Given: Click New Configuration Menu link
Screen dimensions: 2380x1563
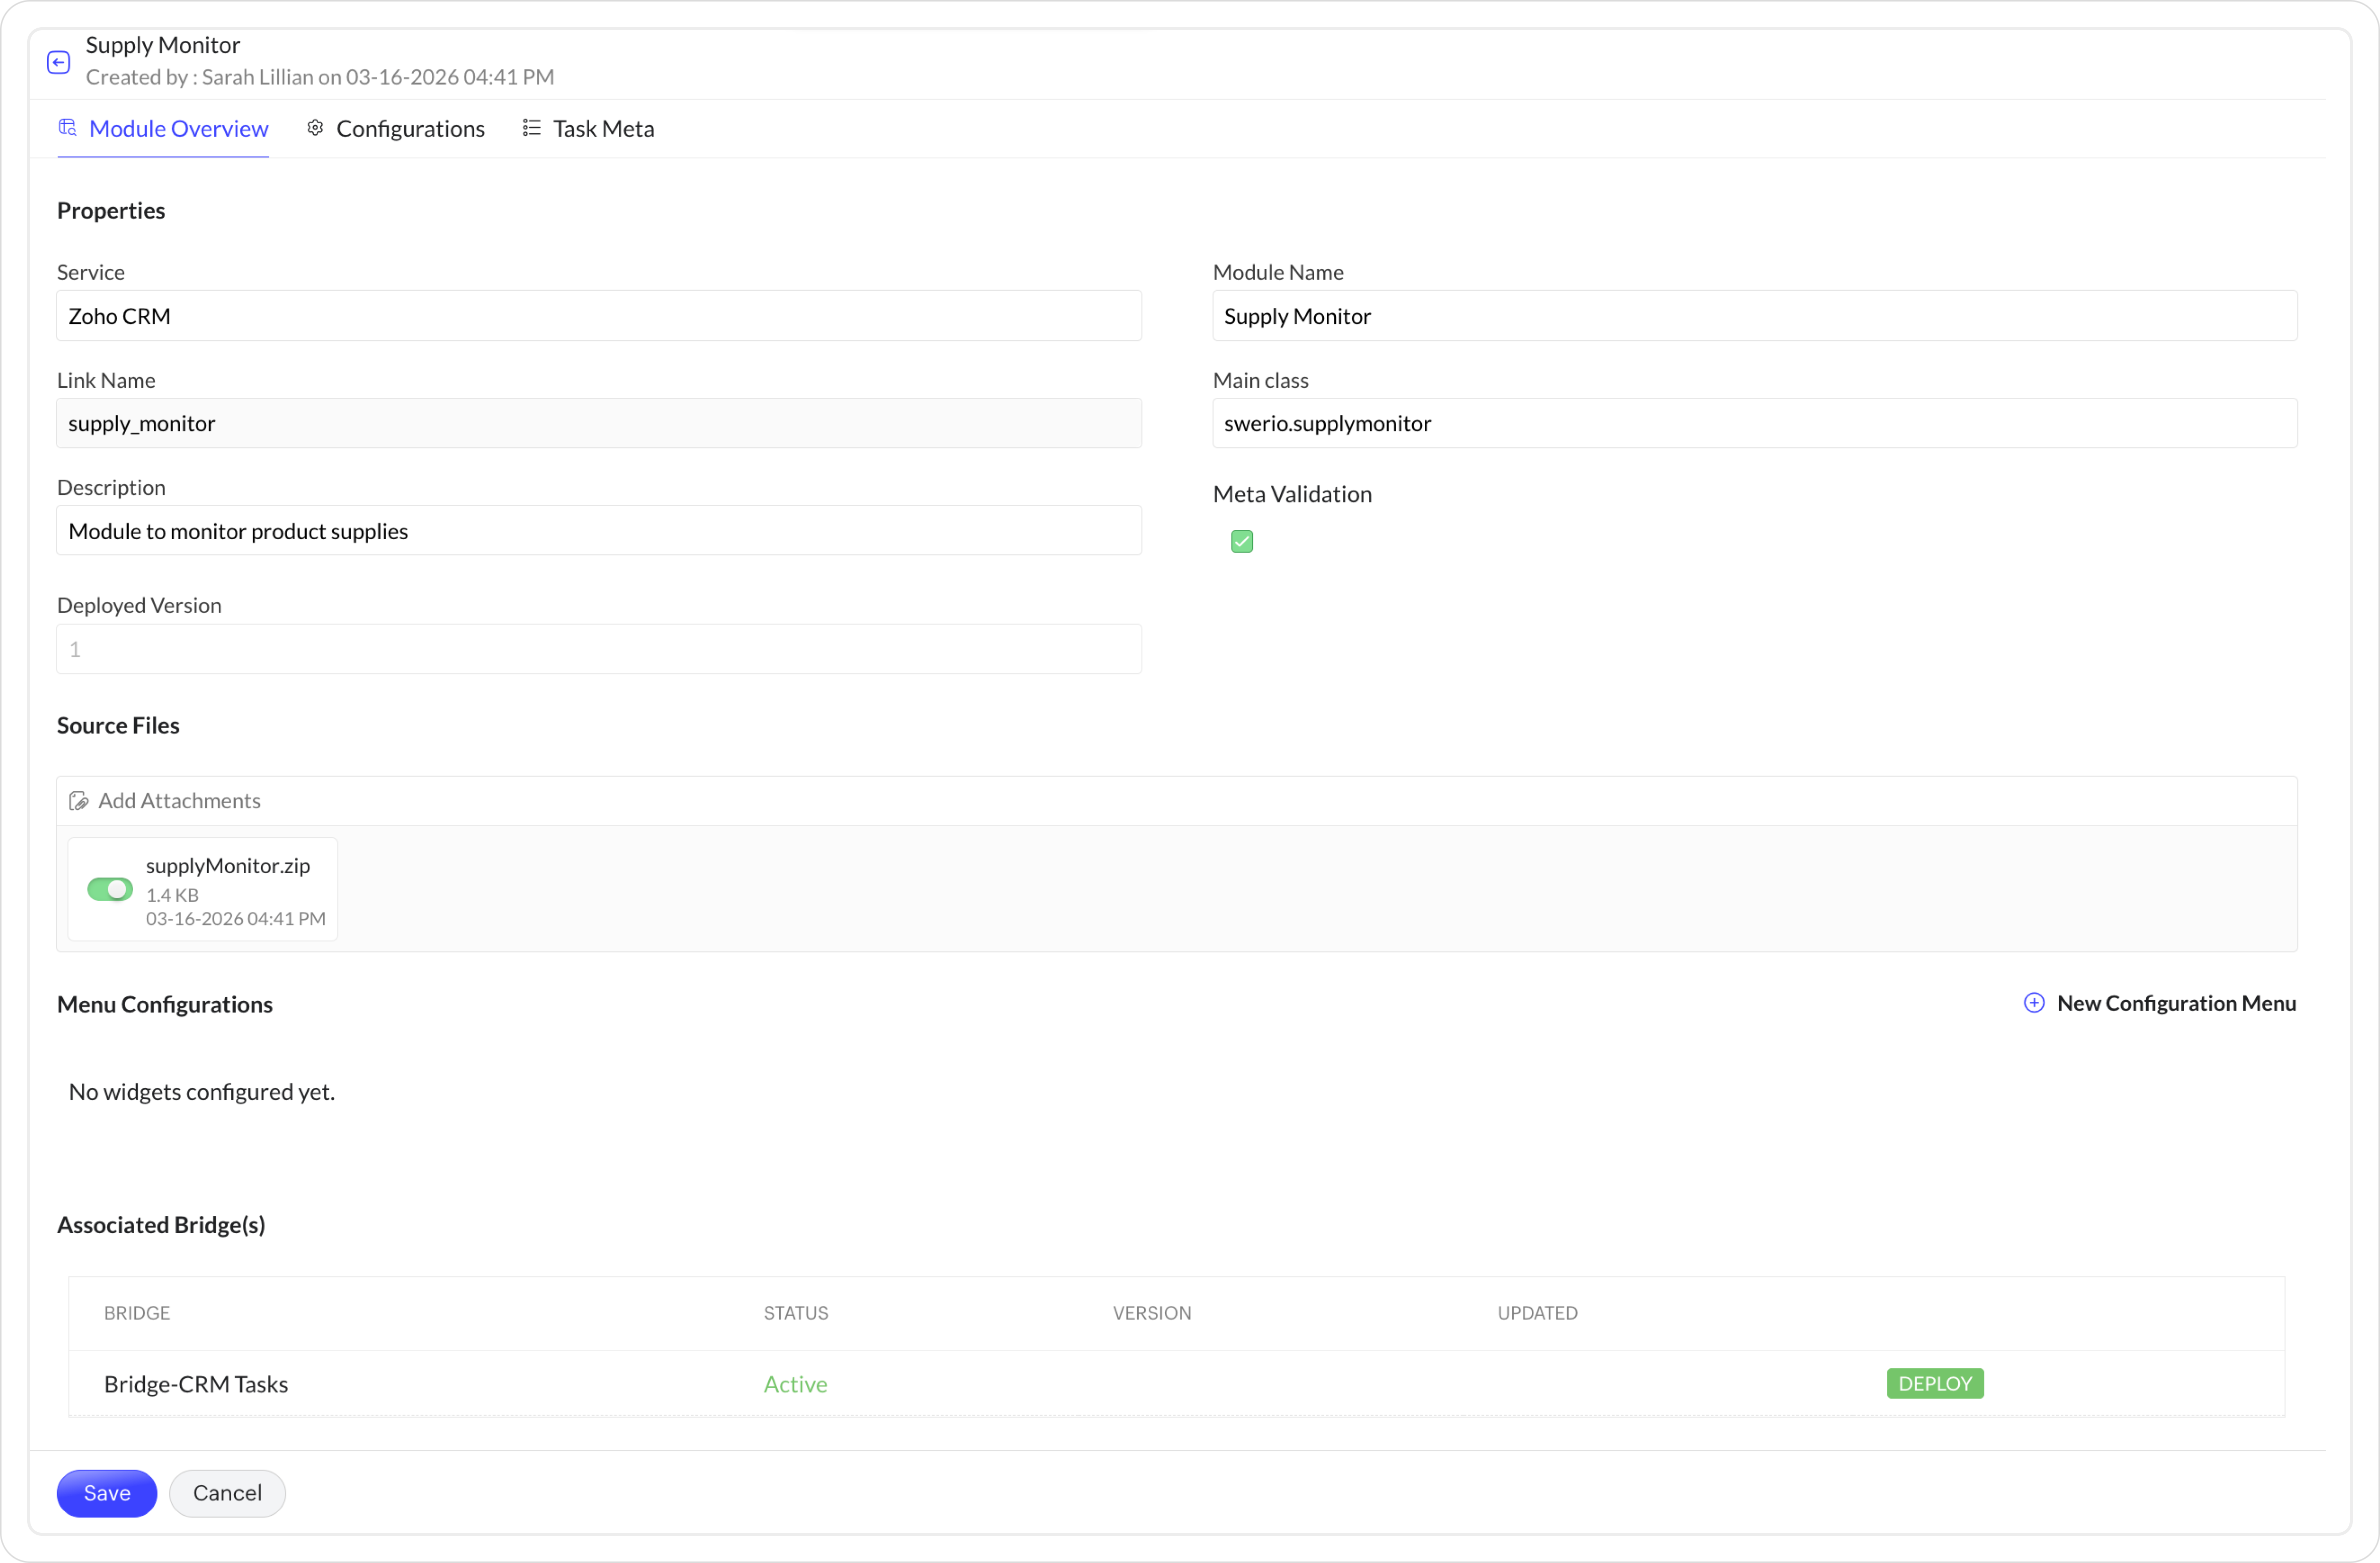Looking at the screenshot, I should coord(2175,1003).
